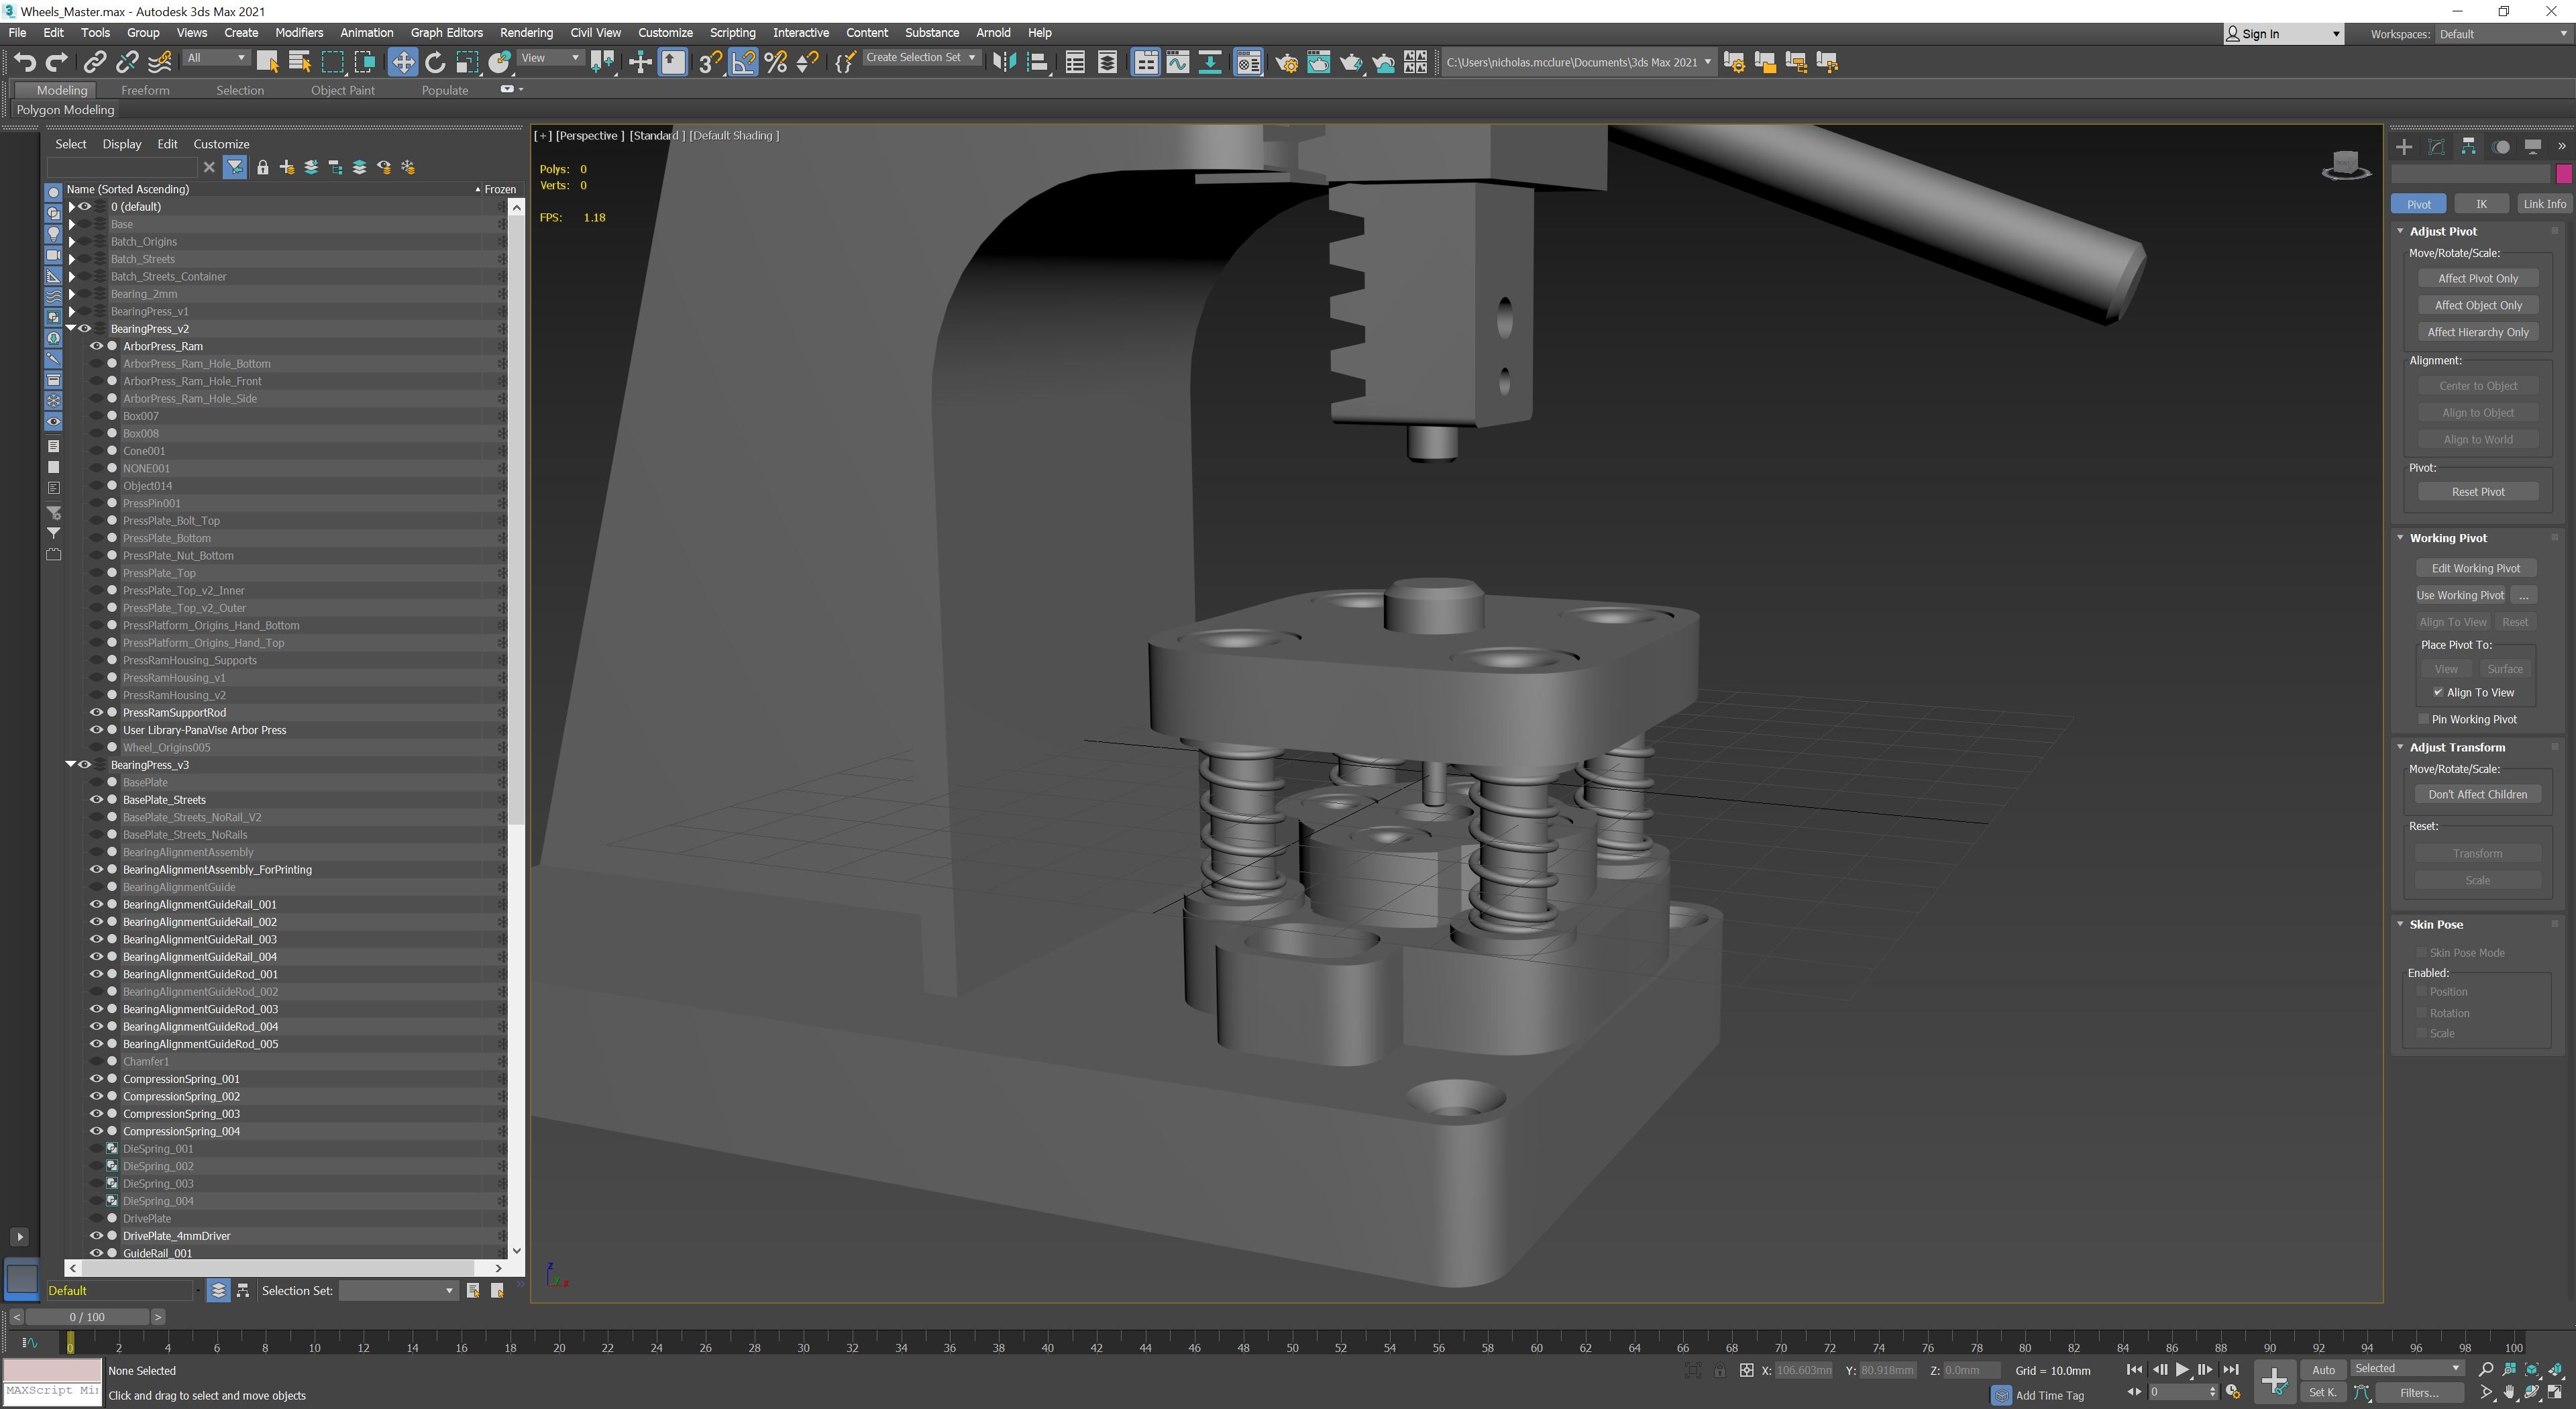Image resolution: width=2576 pixels, height=1409 pixels.
Task: Select the Undo arrow icon
Action: 24,62
